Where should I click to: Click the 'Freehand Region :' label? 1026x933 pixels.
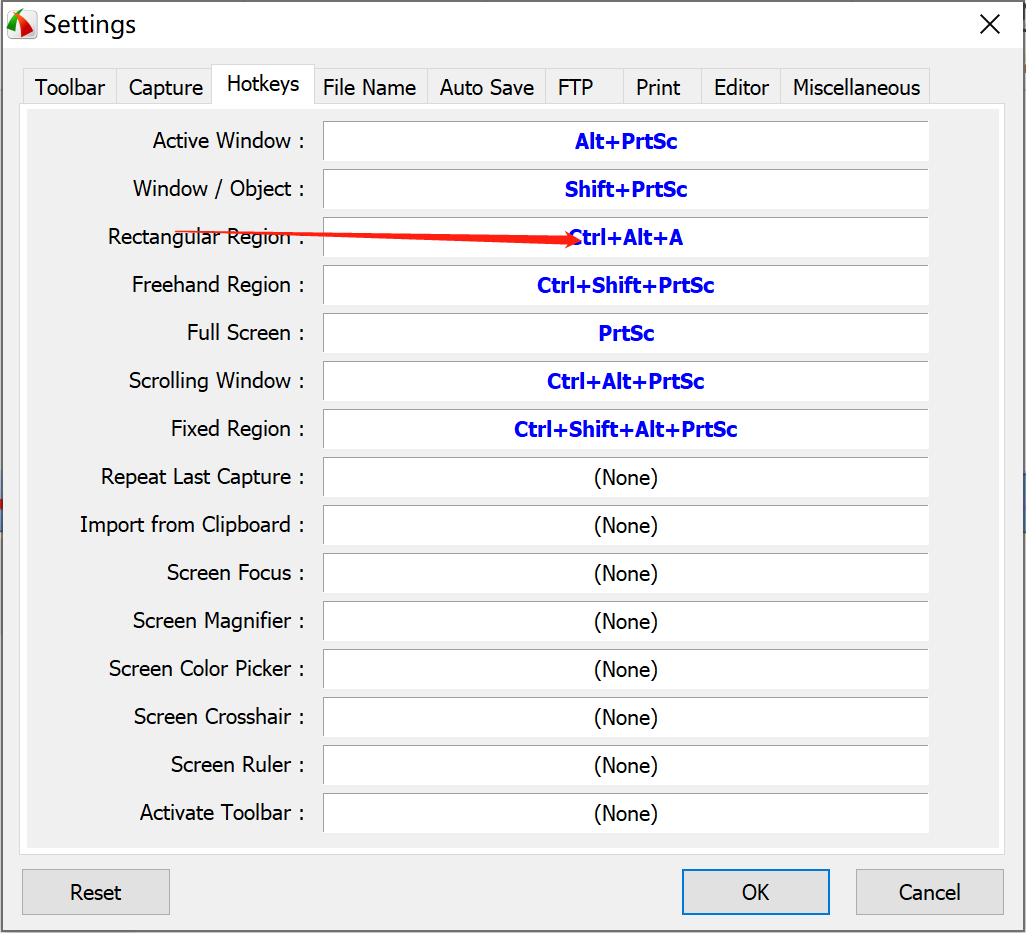pos(218,285)
